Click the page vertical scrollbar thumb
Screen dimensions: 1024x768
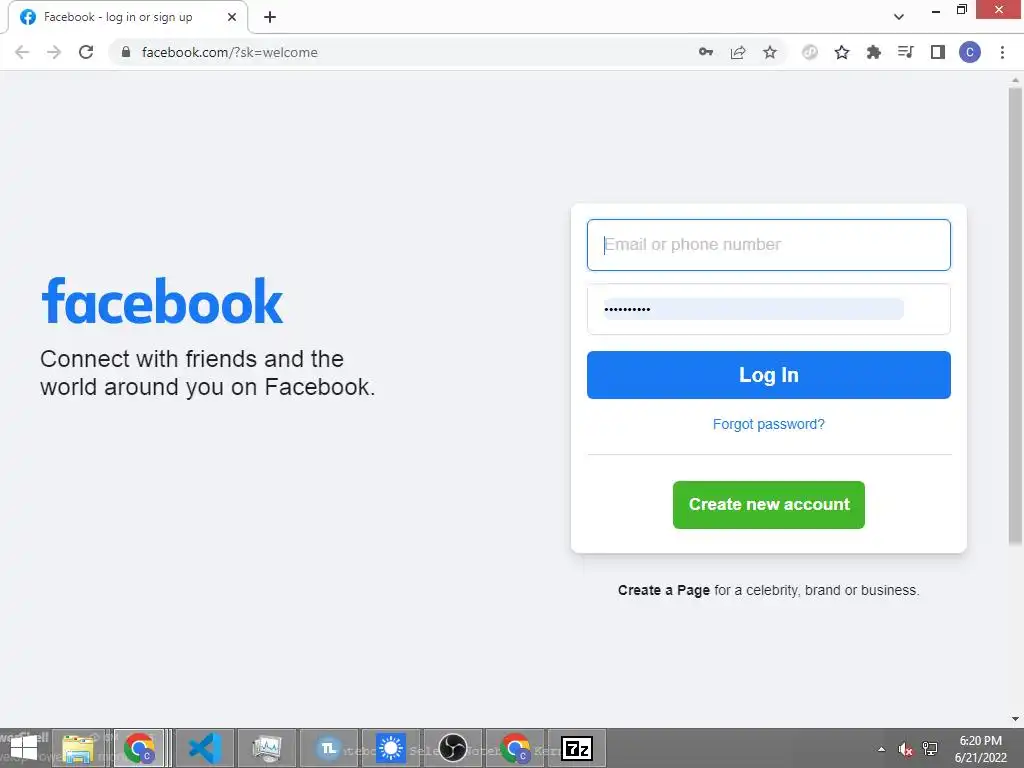point(1015,315)
